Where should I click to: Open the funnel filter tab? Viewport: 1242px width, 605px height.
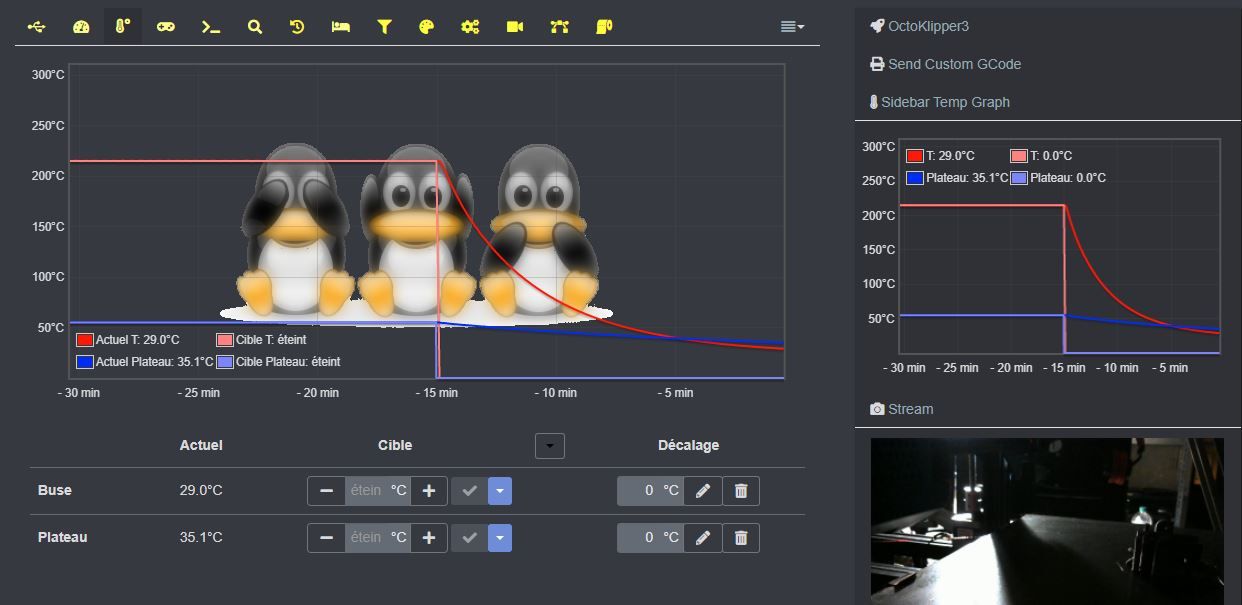[384, 27]
